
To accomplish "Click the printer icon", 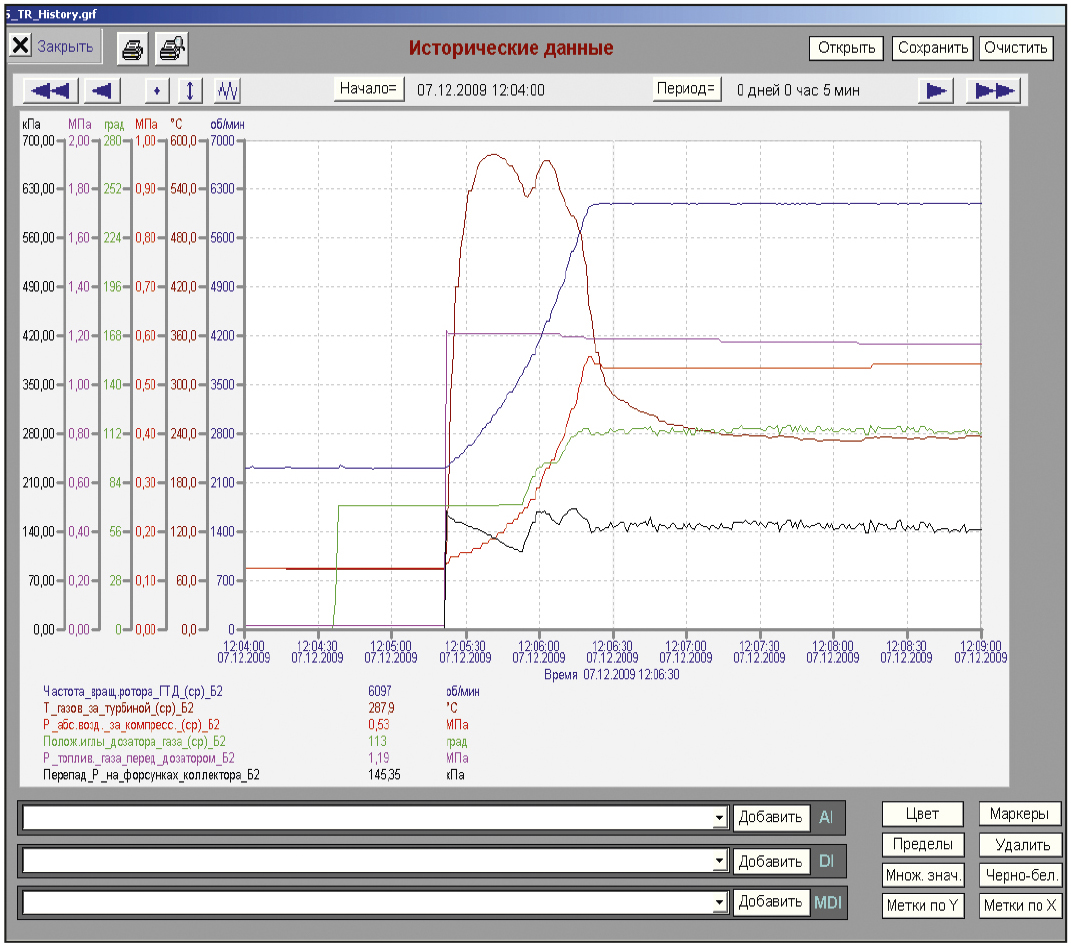I will (x=133, y=49).
